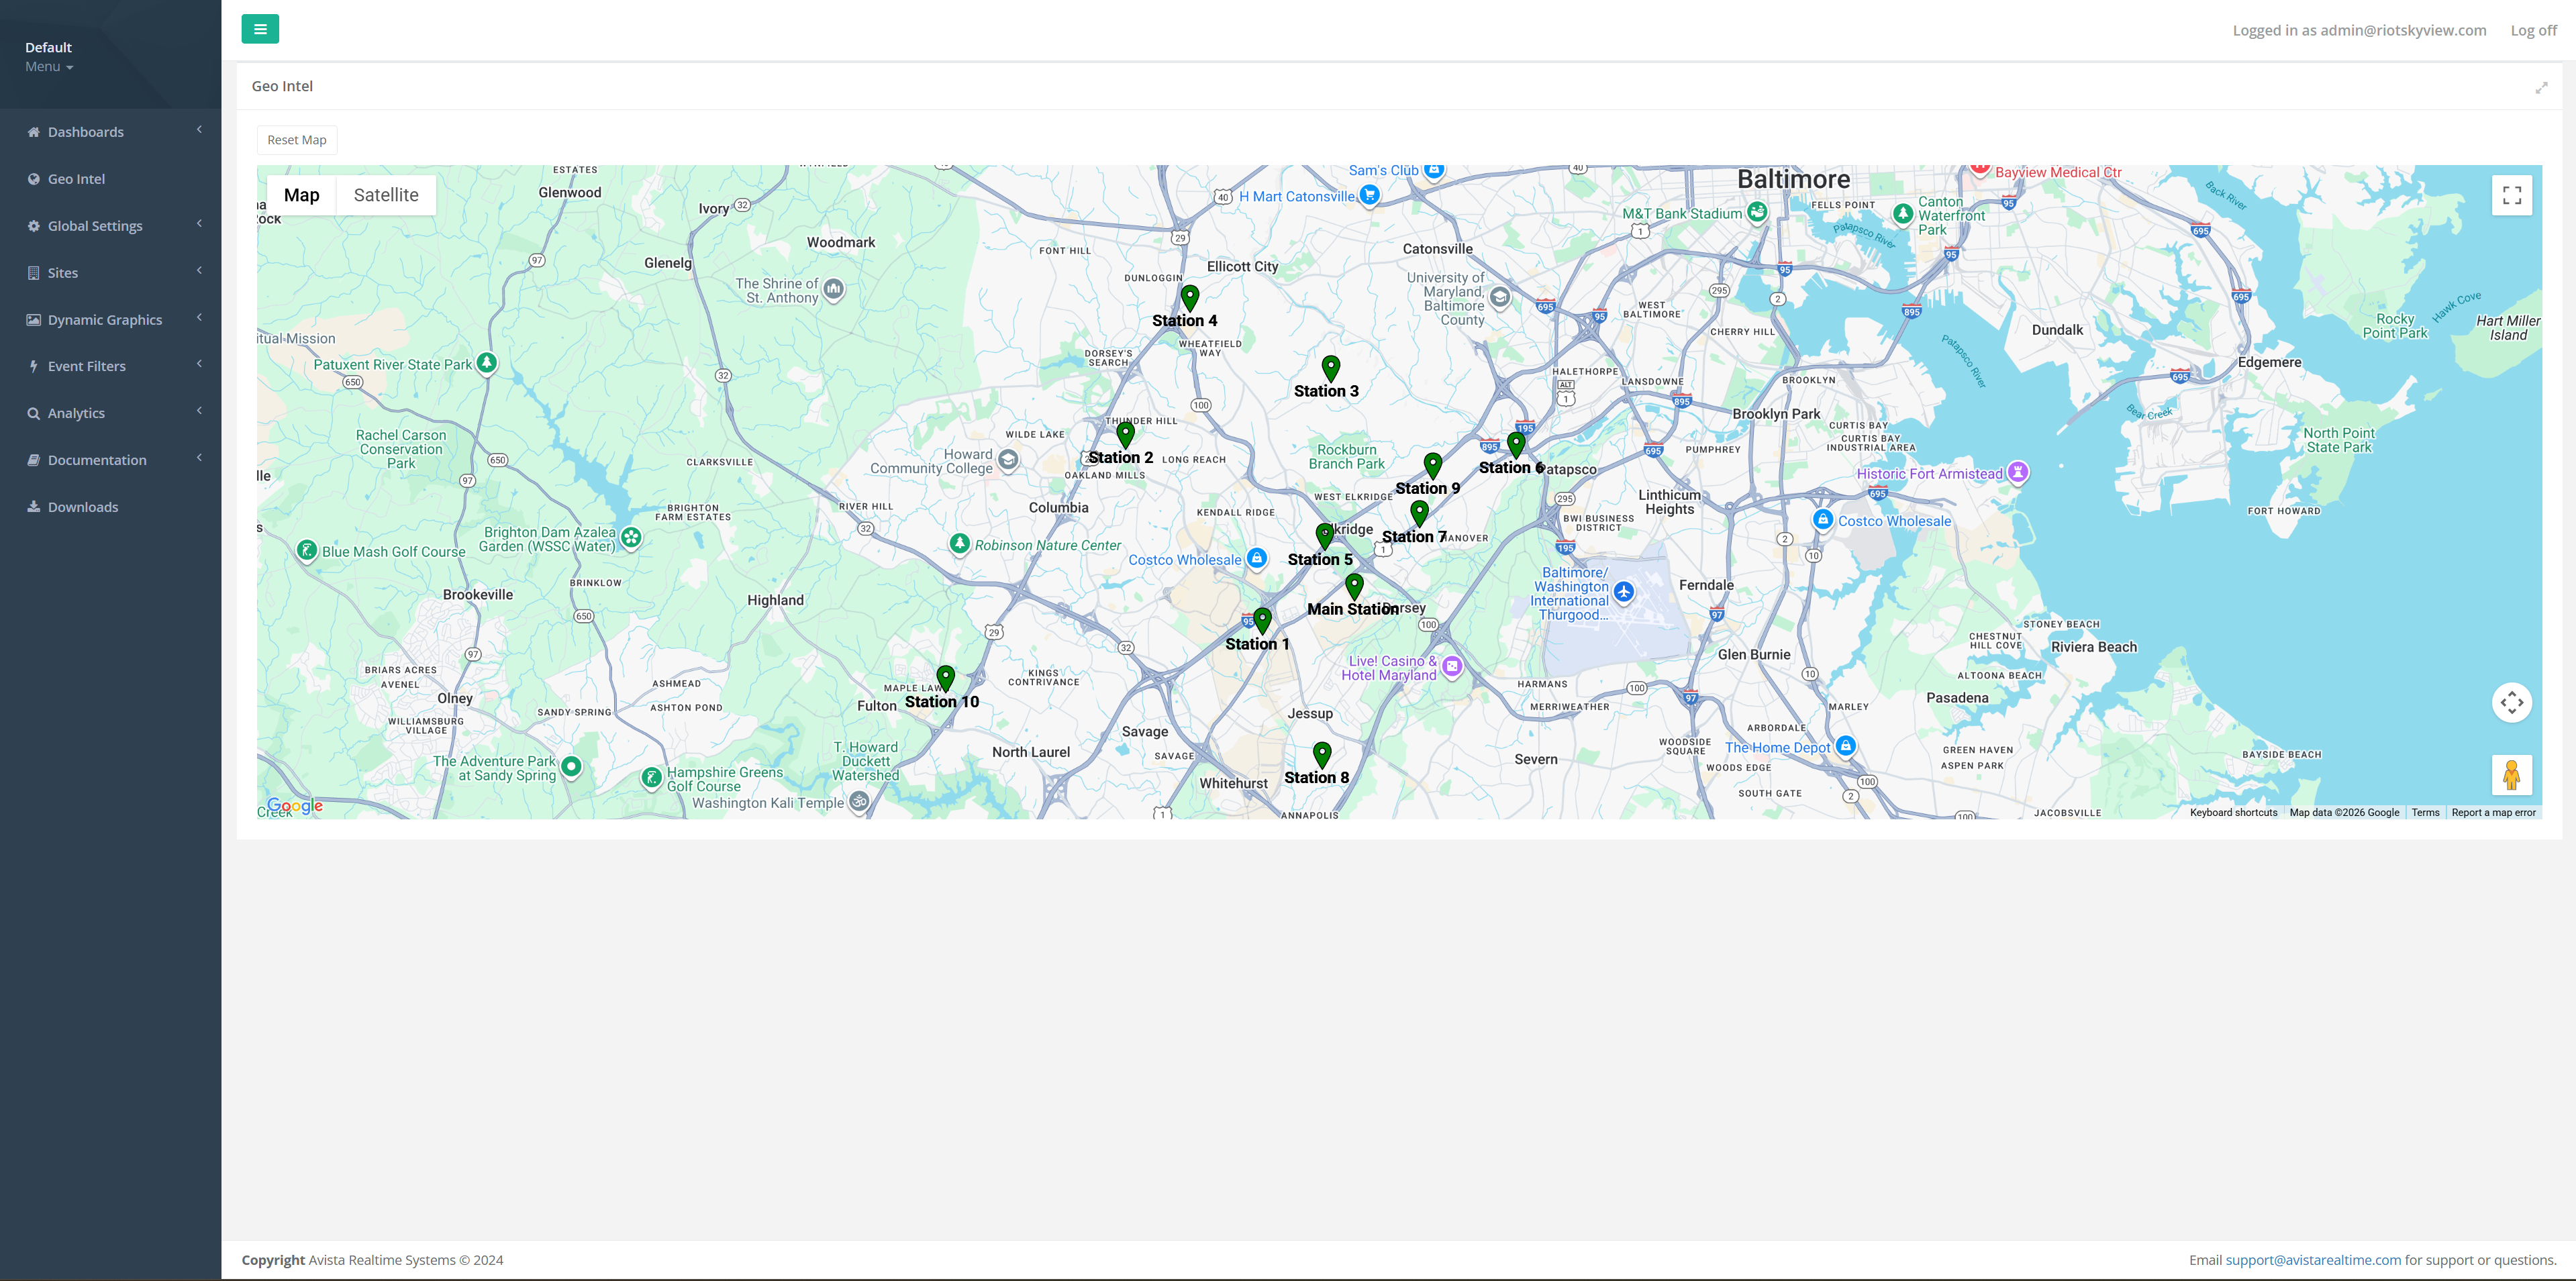Click the Log off link

pyautogui.click(x=2532, y=30)
